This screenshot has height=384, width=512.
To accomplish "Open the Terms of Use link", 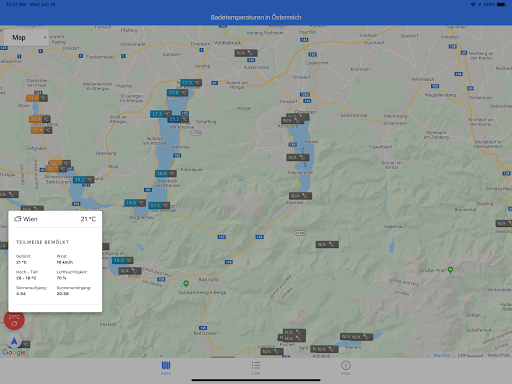I will point(498,355).
